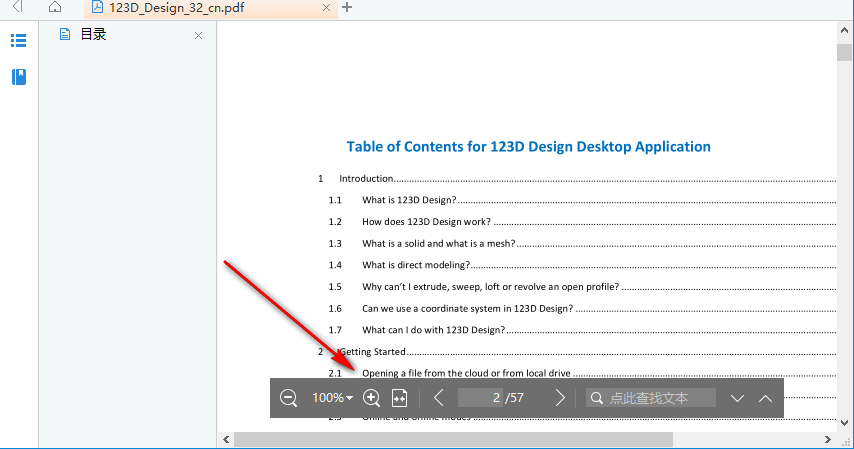This screenshot has height=449, width=854.
Task: Find next result with the down chevron
Action: (x=737, y=398)
